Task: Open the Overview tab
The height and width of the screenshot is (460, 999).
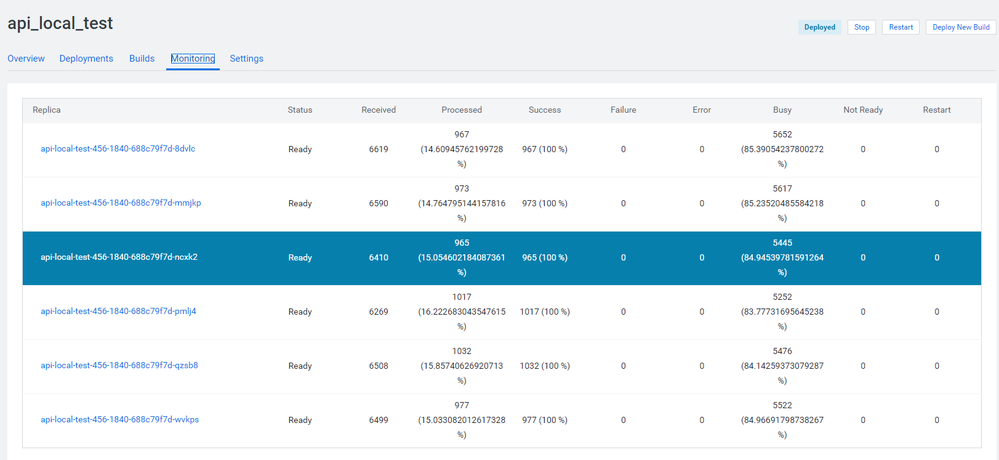Action: click(x=26, y=59)
